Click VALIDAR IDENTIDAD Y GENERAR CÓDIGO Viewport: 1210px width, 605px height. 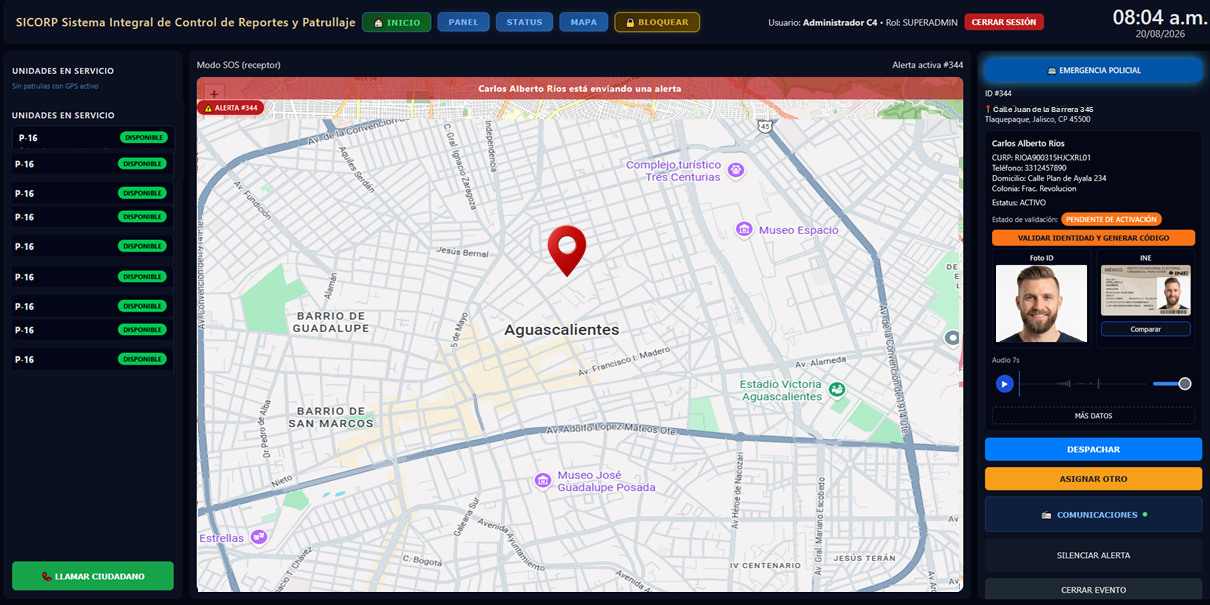[1093, 238]
